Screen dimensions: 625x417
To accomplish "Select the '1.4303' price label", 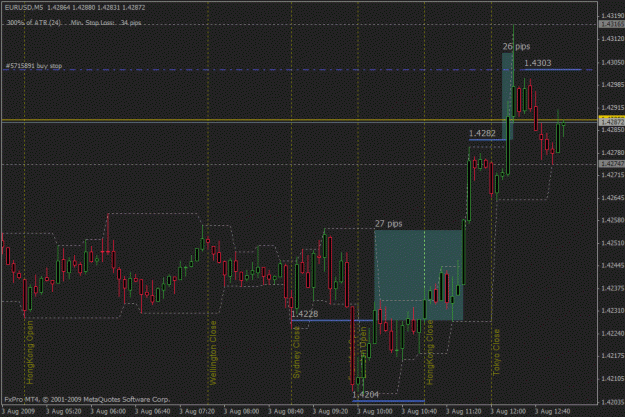I will 538,63.
